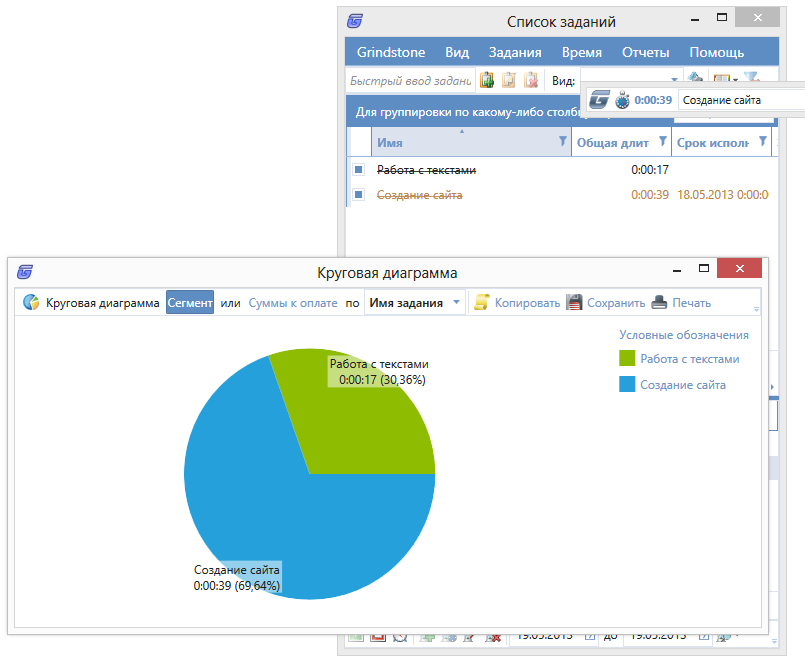
Task: Click the 0:00:17 duration cell
Action: [x=649, y=169]
